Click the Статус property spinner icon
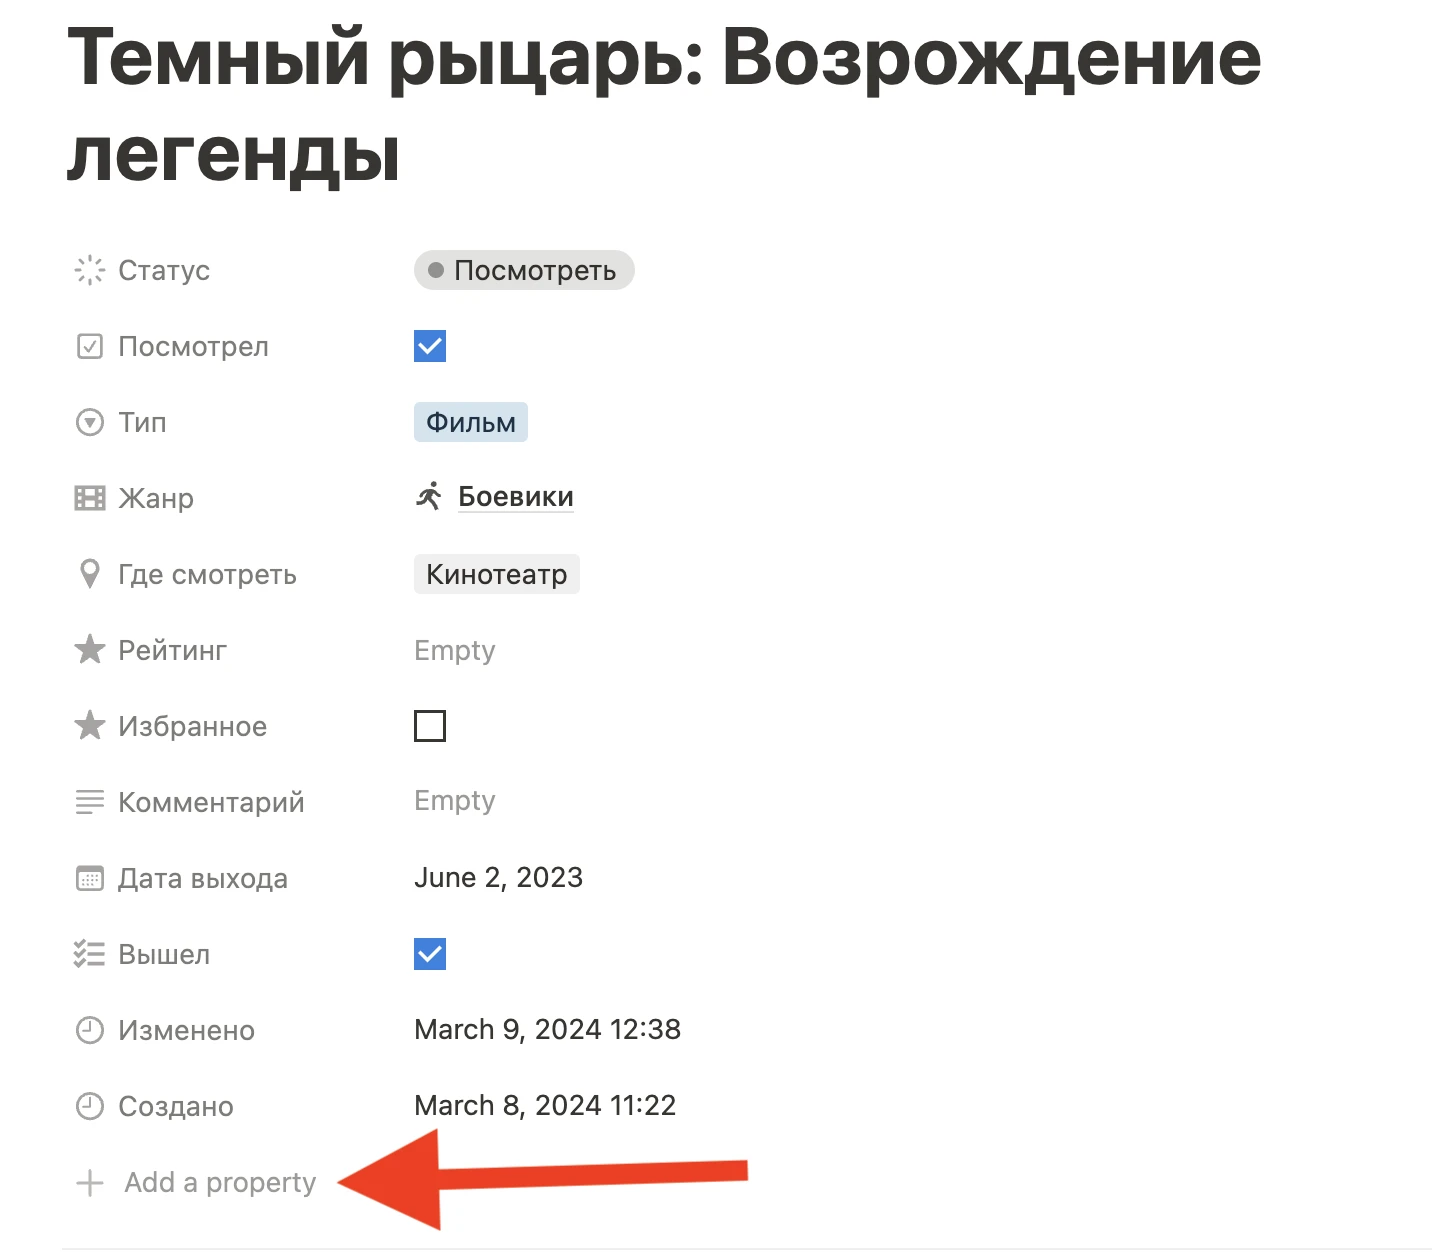 [90, 270]
